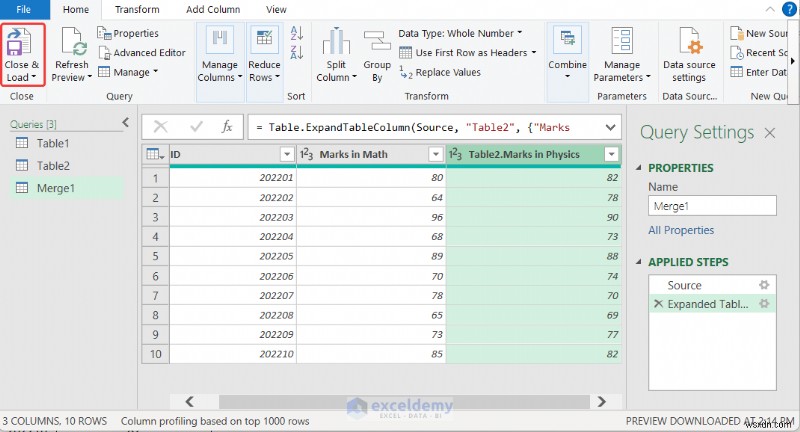Click Enter Data icon
This screenshot has width=800, height=432.
pyautogui.click(x=736, y=72)
